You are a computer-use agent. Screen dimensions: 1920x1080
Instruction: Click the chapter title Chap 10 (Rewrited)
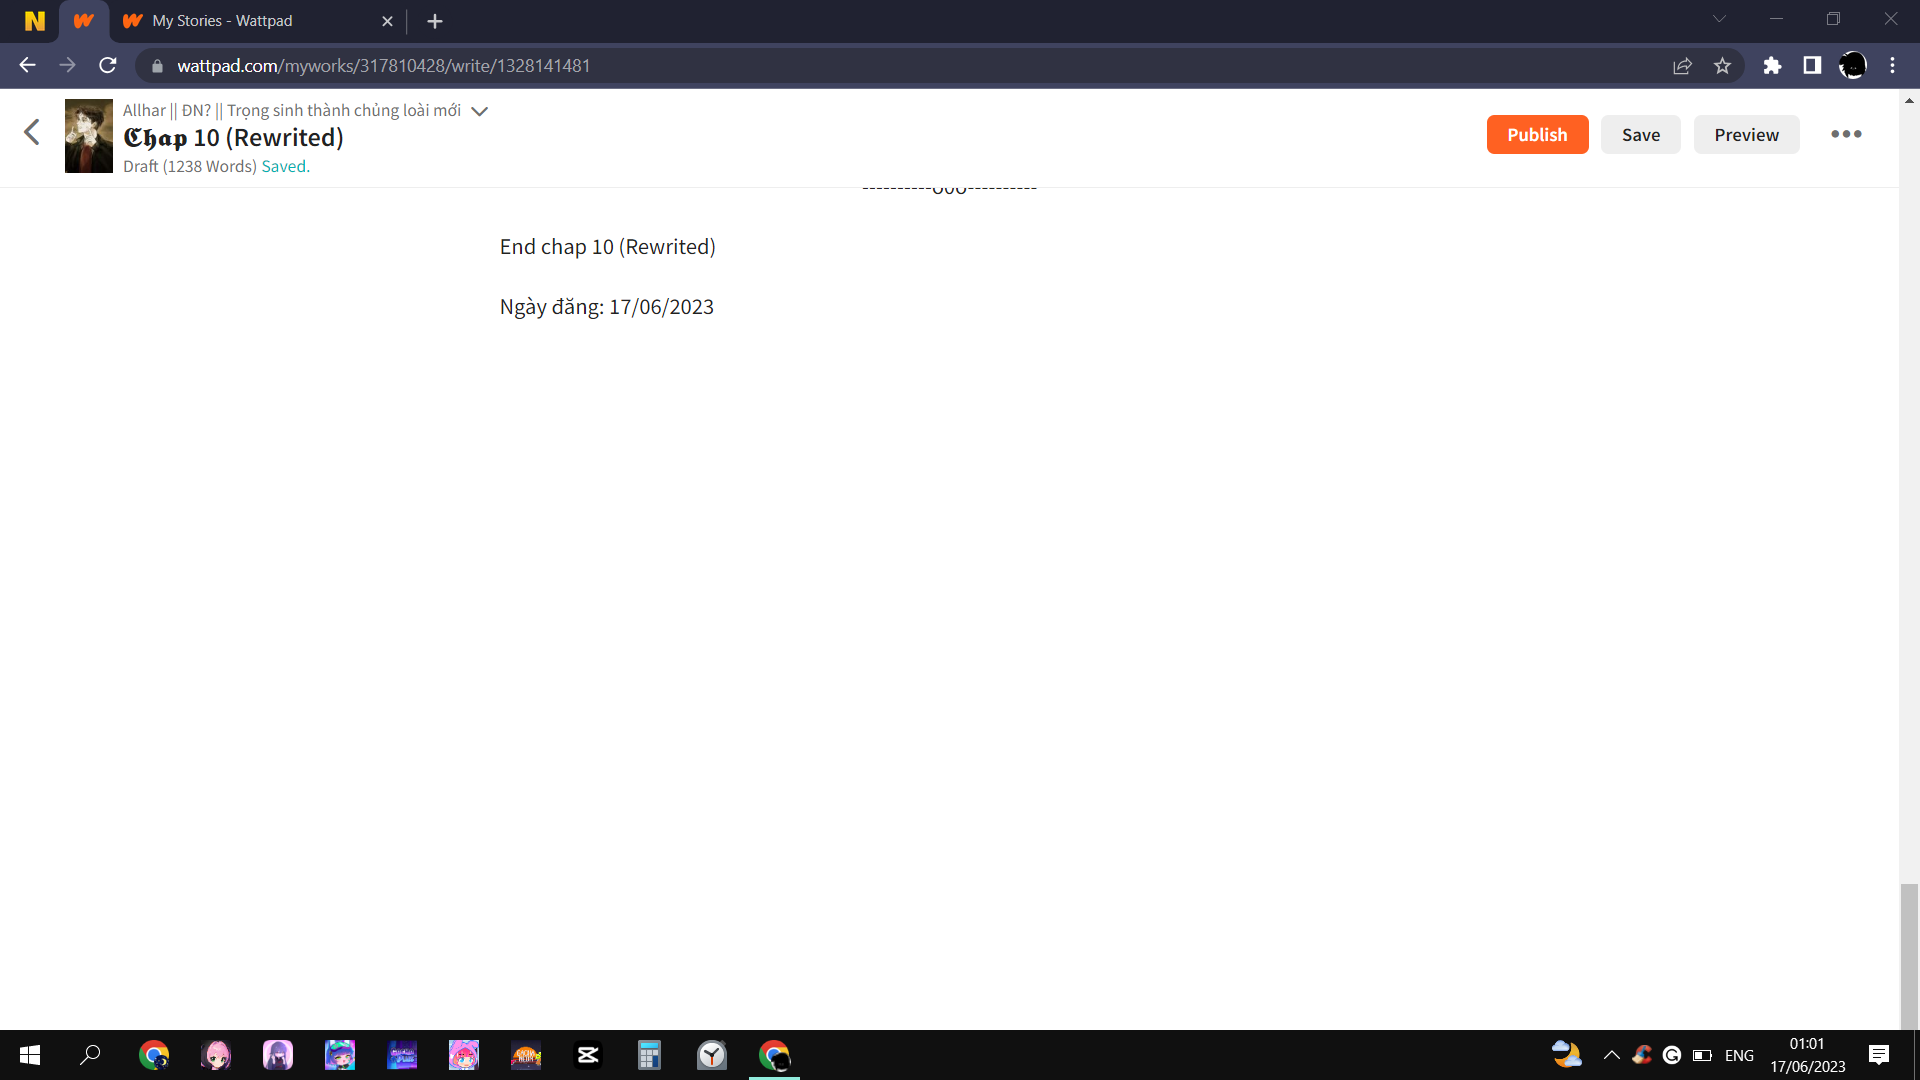click(233, 138)
